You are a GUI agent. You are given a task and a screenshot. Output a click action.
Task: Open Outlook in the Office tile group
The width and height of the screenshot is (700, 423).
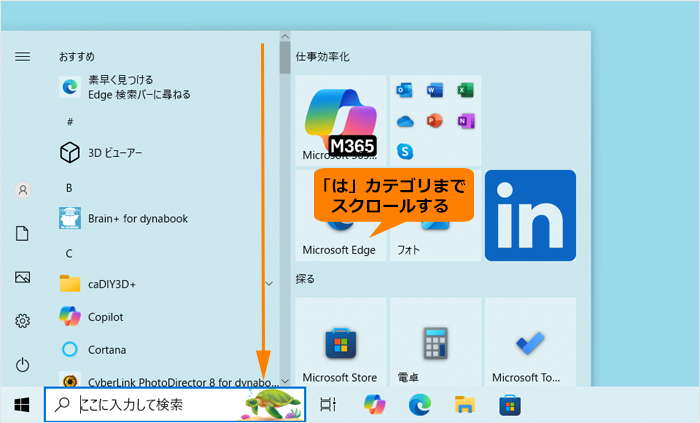404,91
